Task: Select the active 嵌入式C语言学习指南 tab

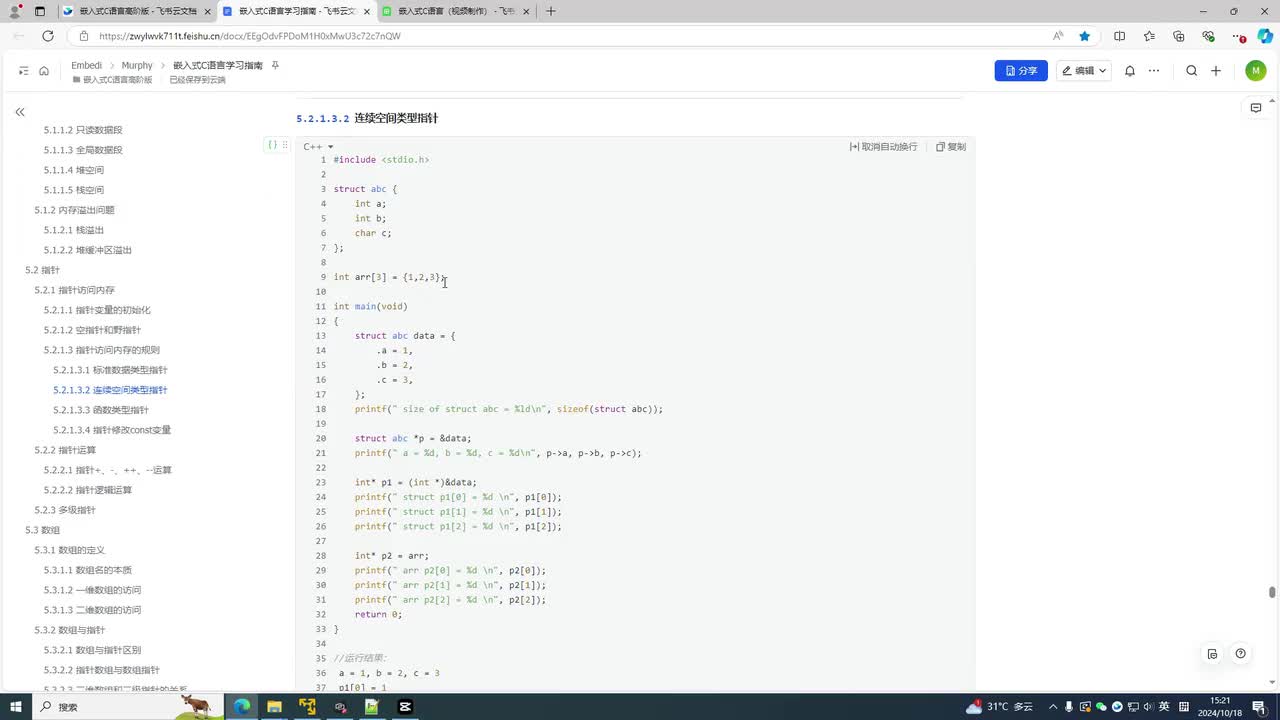Action: 295,11
